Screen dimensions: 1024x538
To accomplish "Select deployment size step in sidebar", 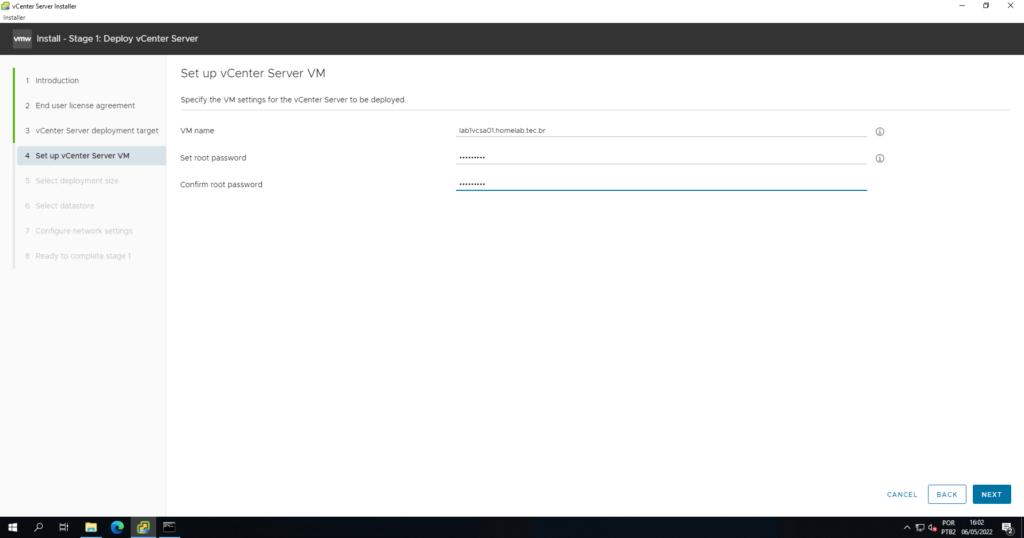I will (x=77, y=181).
